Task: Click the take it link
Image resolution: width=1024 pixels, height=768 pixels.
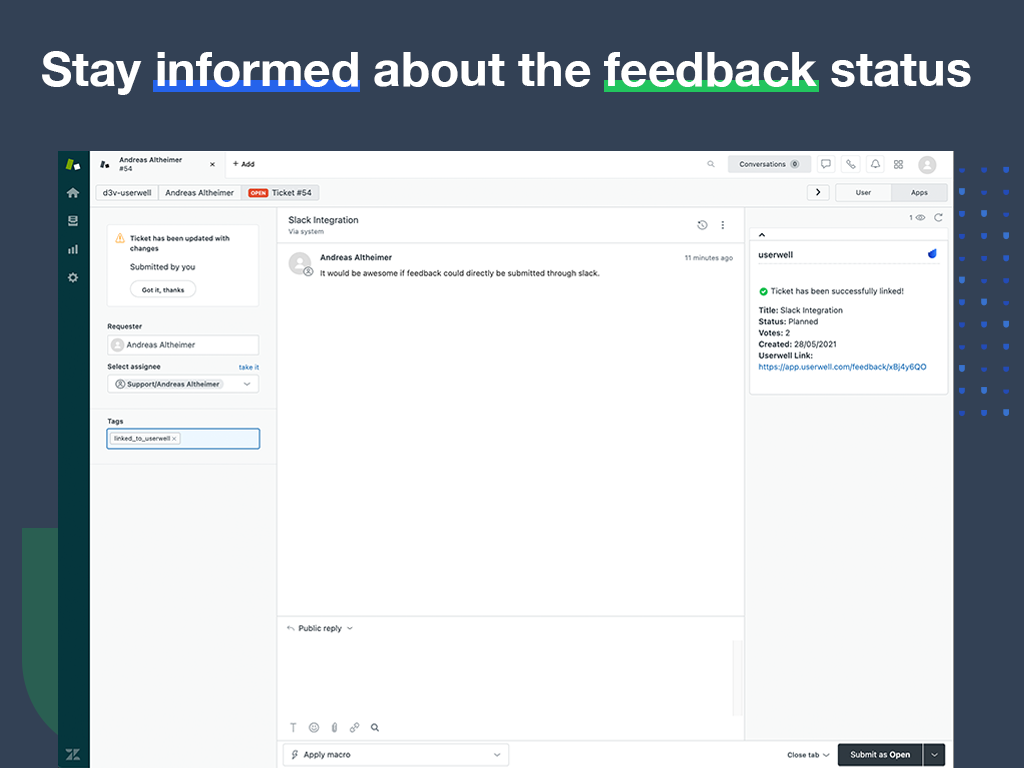Action: click(248, 367)
